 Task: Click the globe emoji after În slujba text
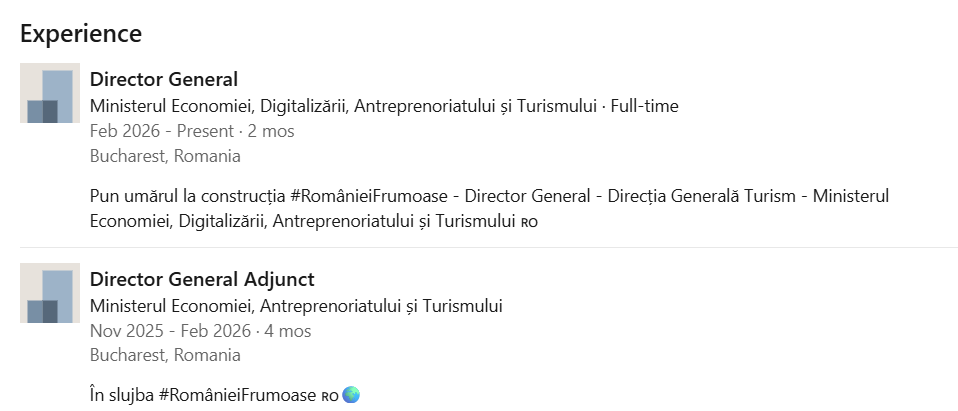[351, 395]
